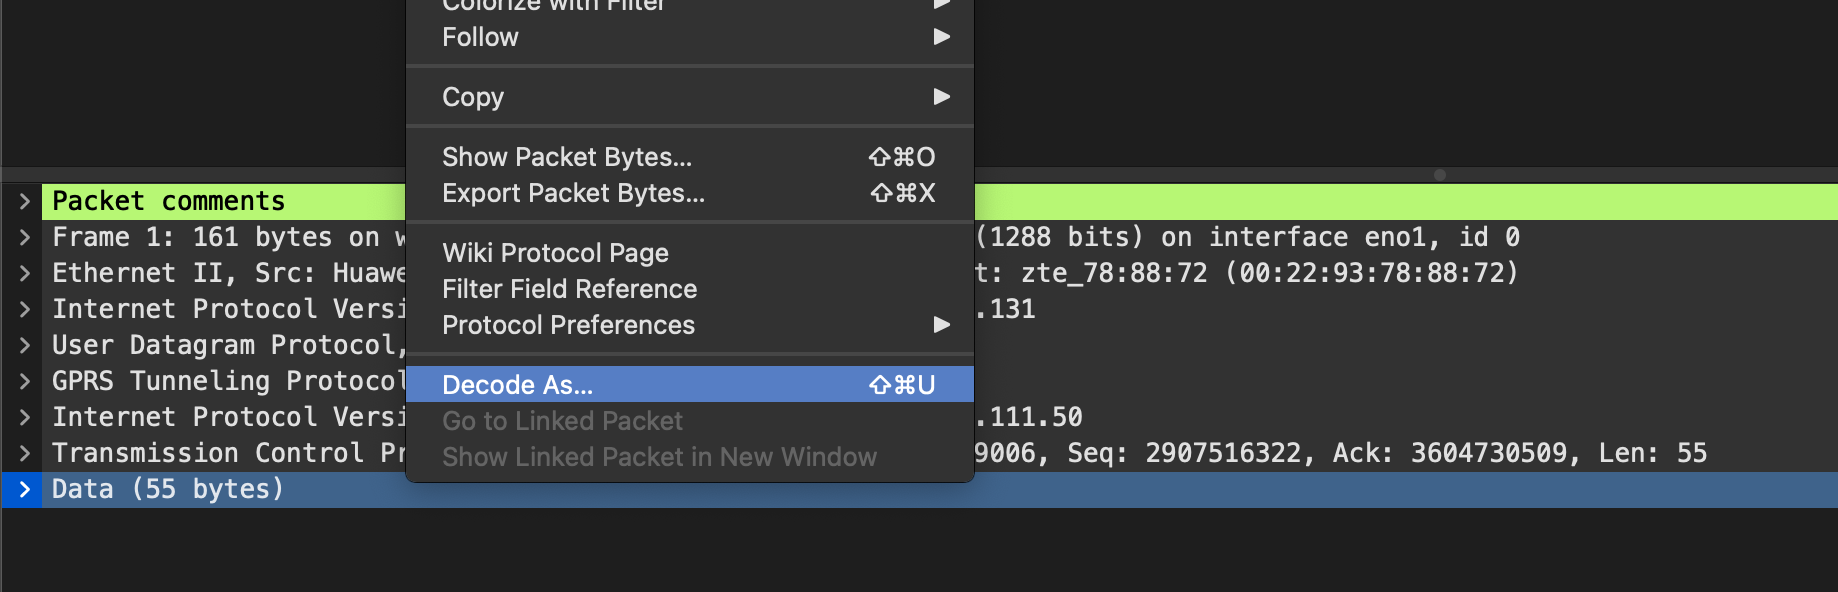Expand the User Datagram Protocol chevron
Image resolution: width=1838 pixels, height=592 pixels.
(24, 345)
